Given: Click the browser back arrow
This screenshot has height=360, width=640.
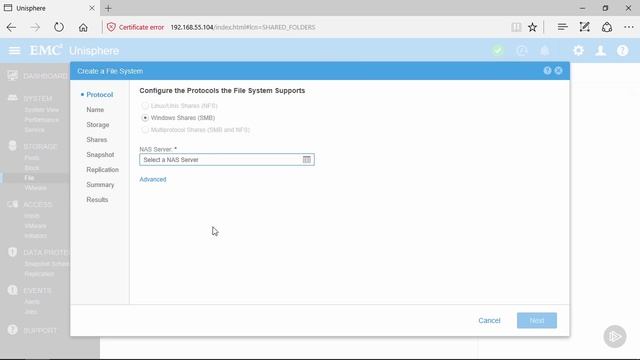Looking at the screenshot, I should coord(11,27).
